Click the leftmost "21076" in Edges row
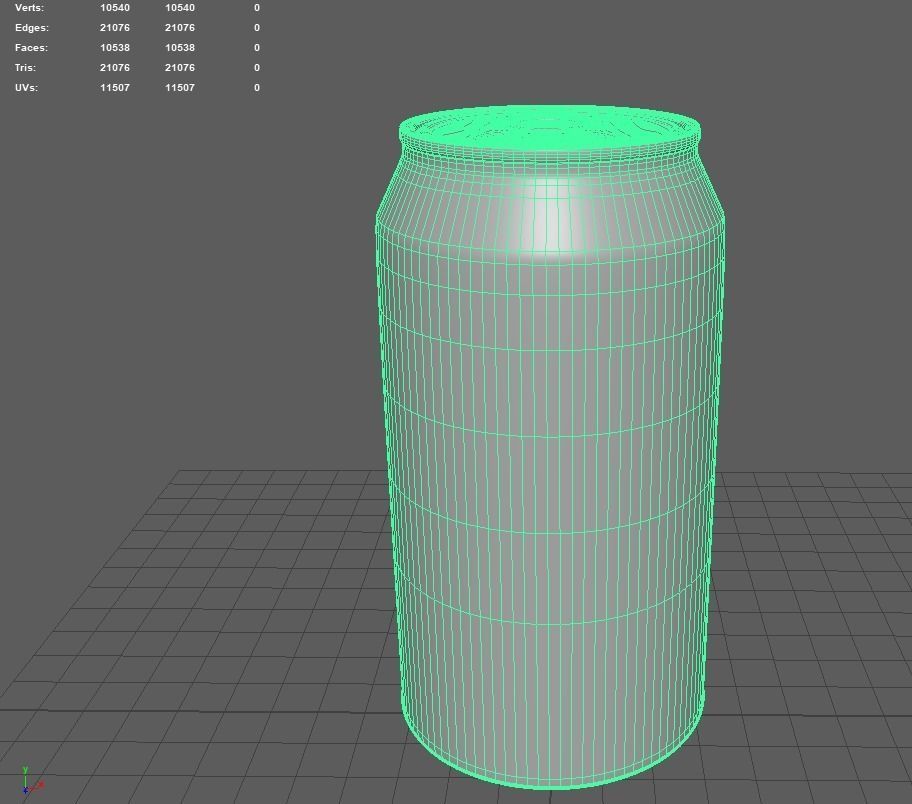Image resolution: width=912 pixels, height=804 pixels. coord(115,28)
